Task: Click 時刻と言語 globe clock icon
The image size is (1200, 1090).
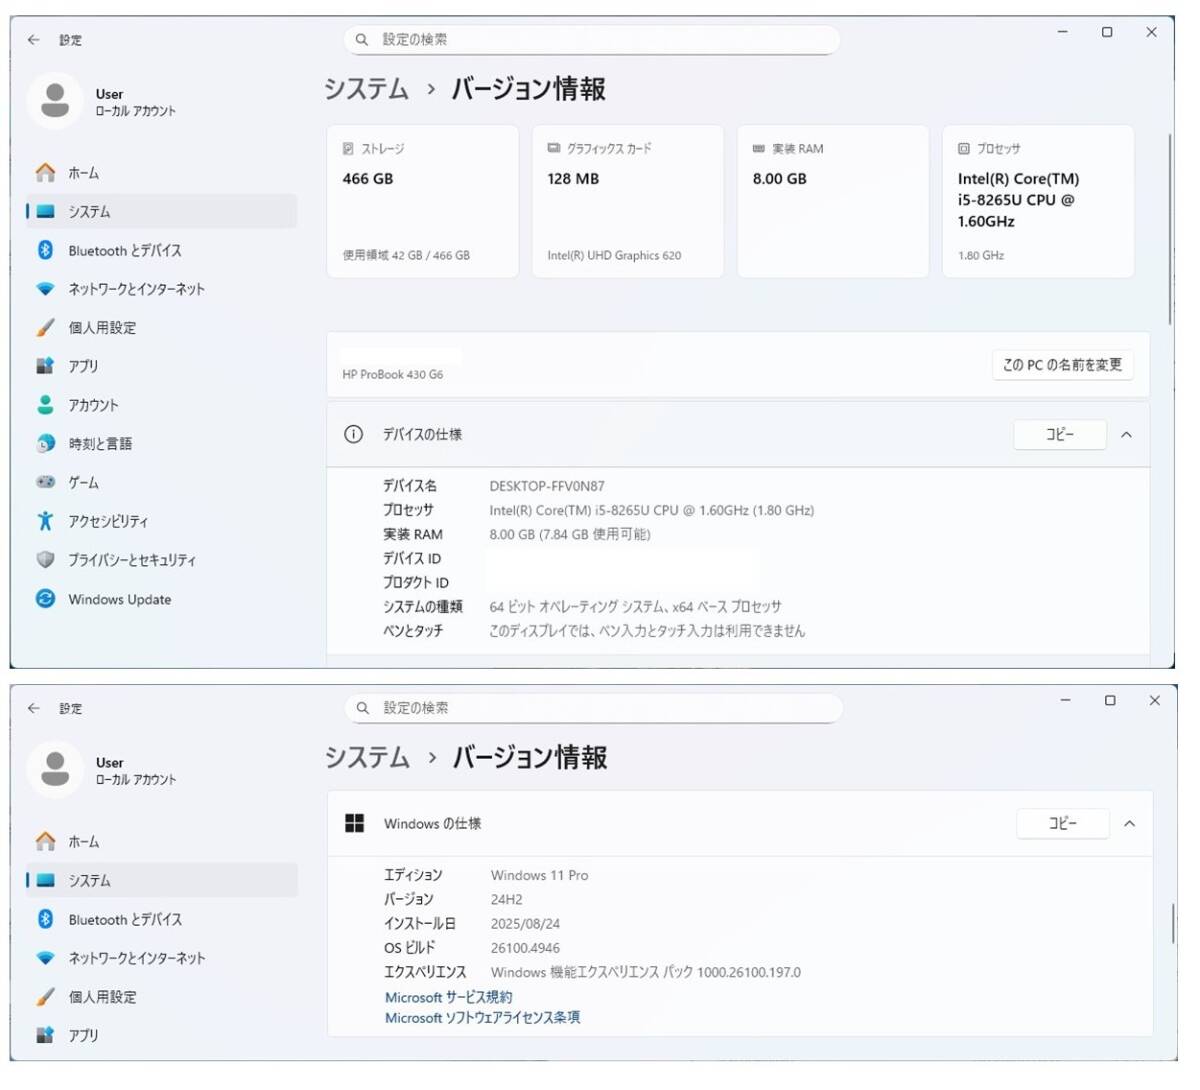Action: 45,443
